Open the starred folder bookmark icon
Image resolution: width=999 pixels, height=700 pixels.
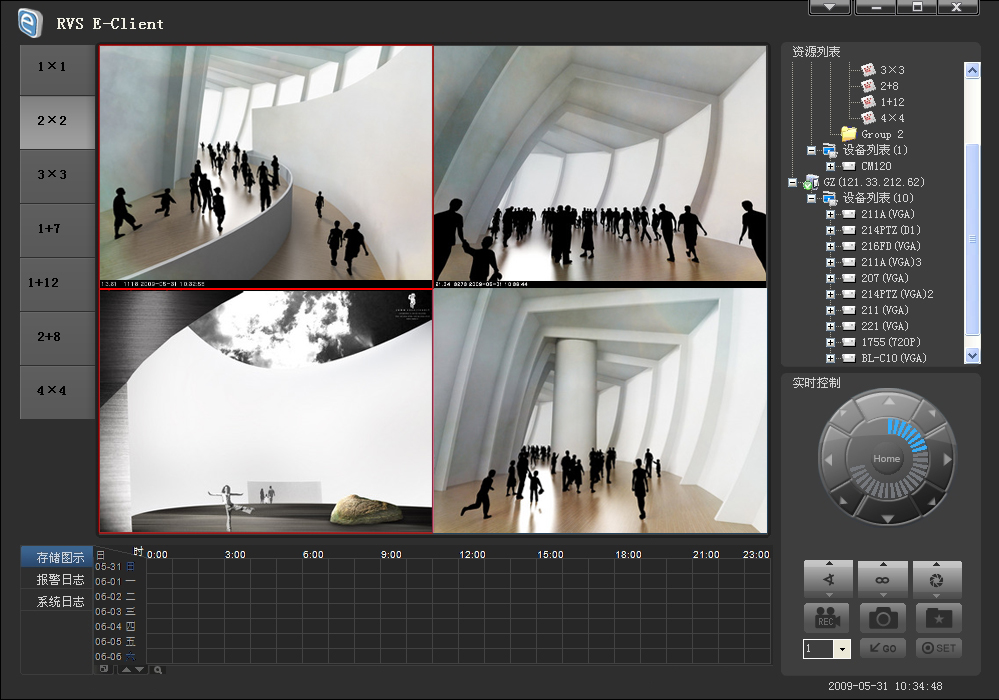[938, 618]
